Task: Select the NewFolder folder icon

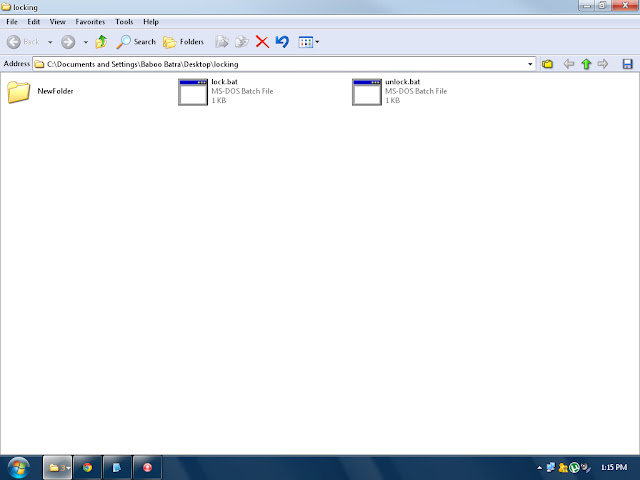Action: coord(19,91)
